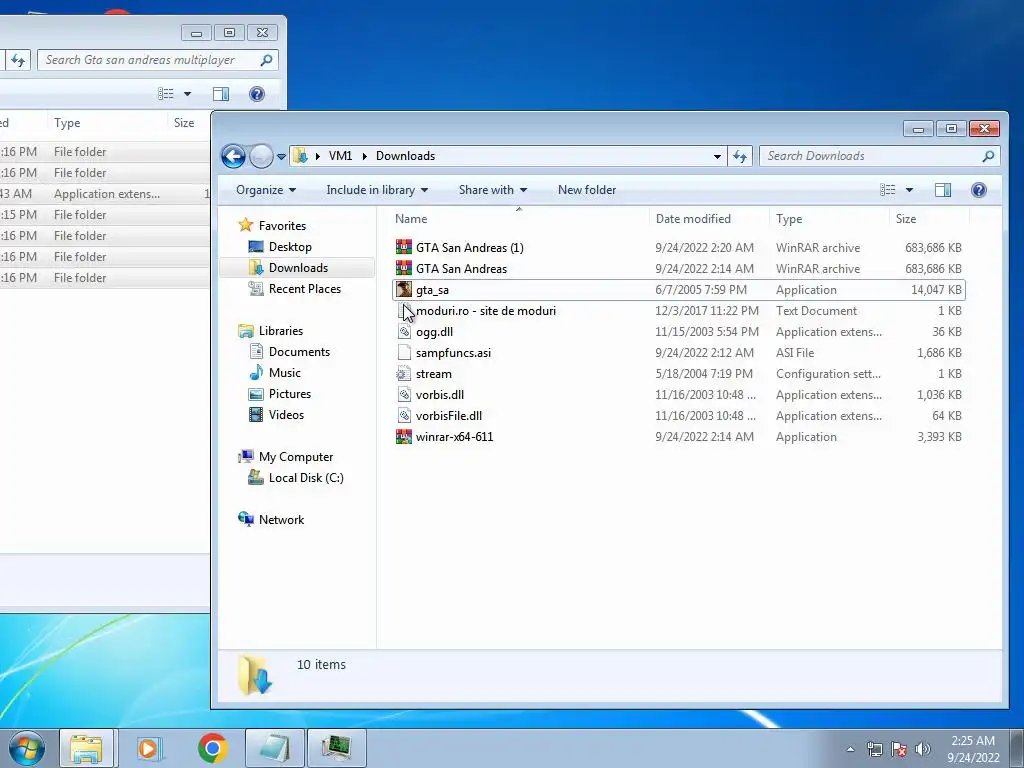Click the Help icon in Downloads window
Viewport: 1024px width, 768px height.
978,190
